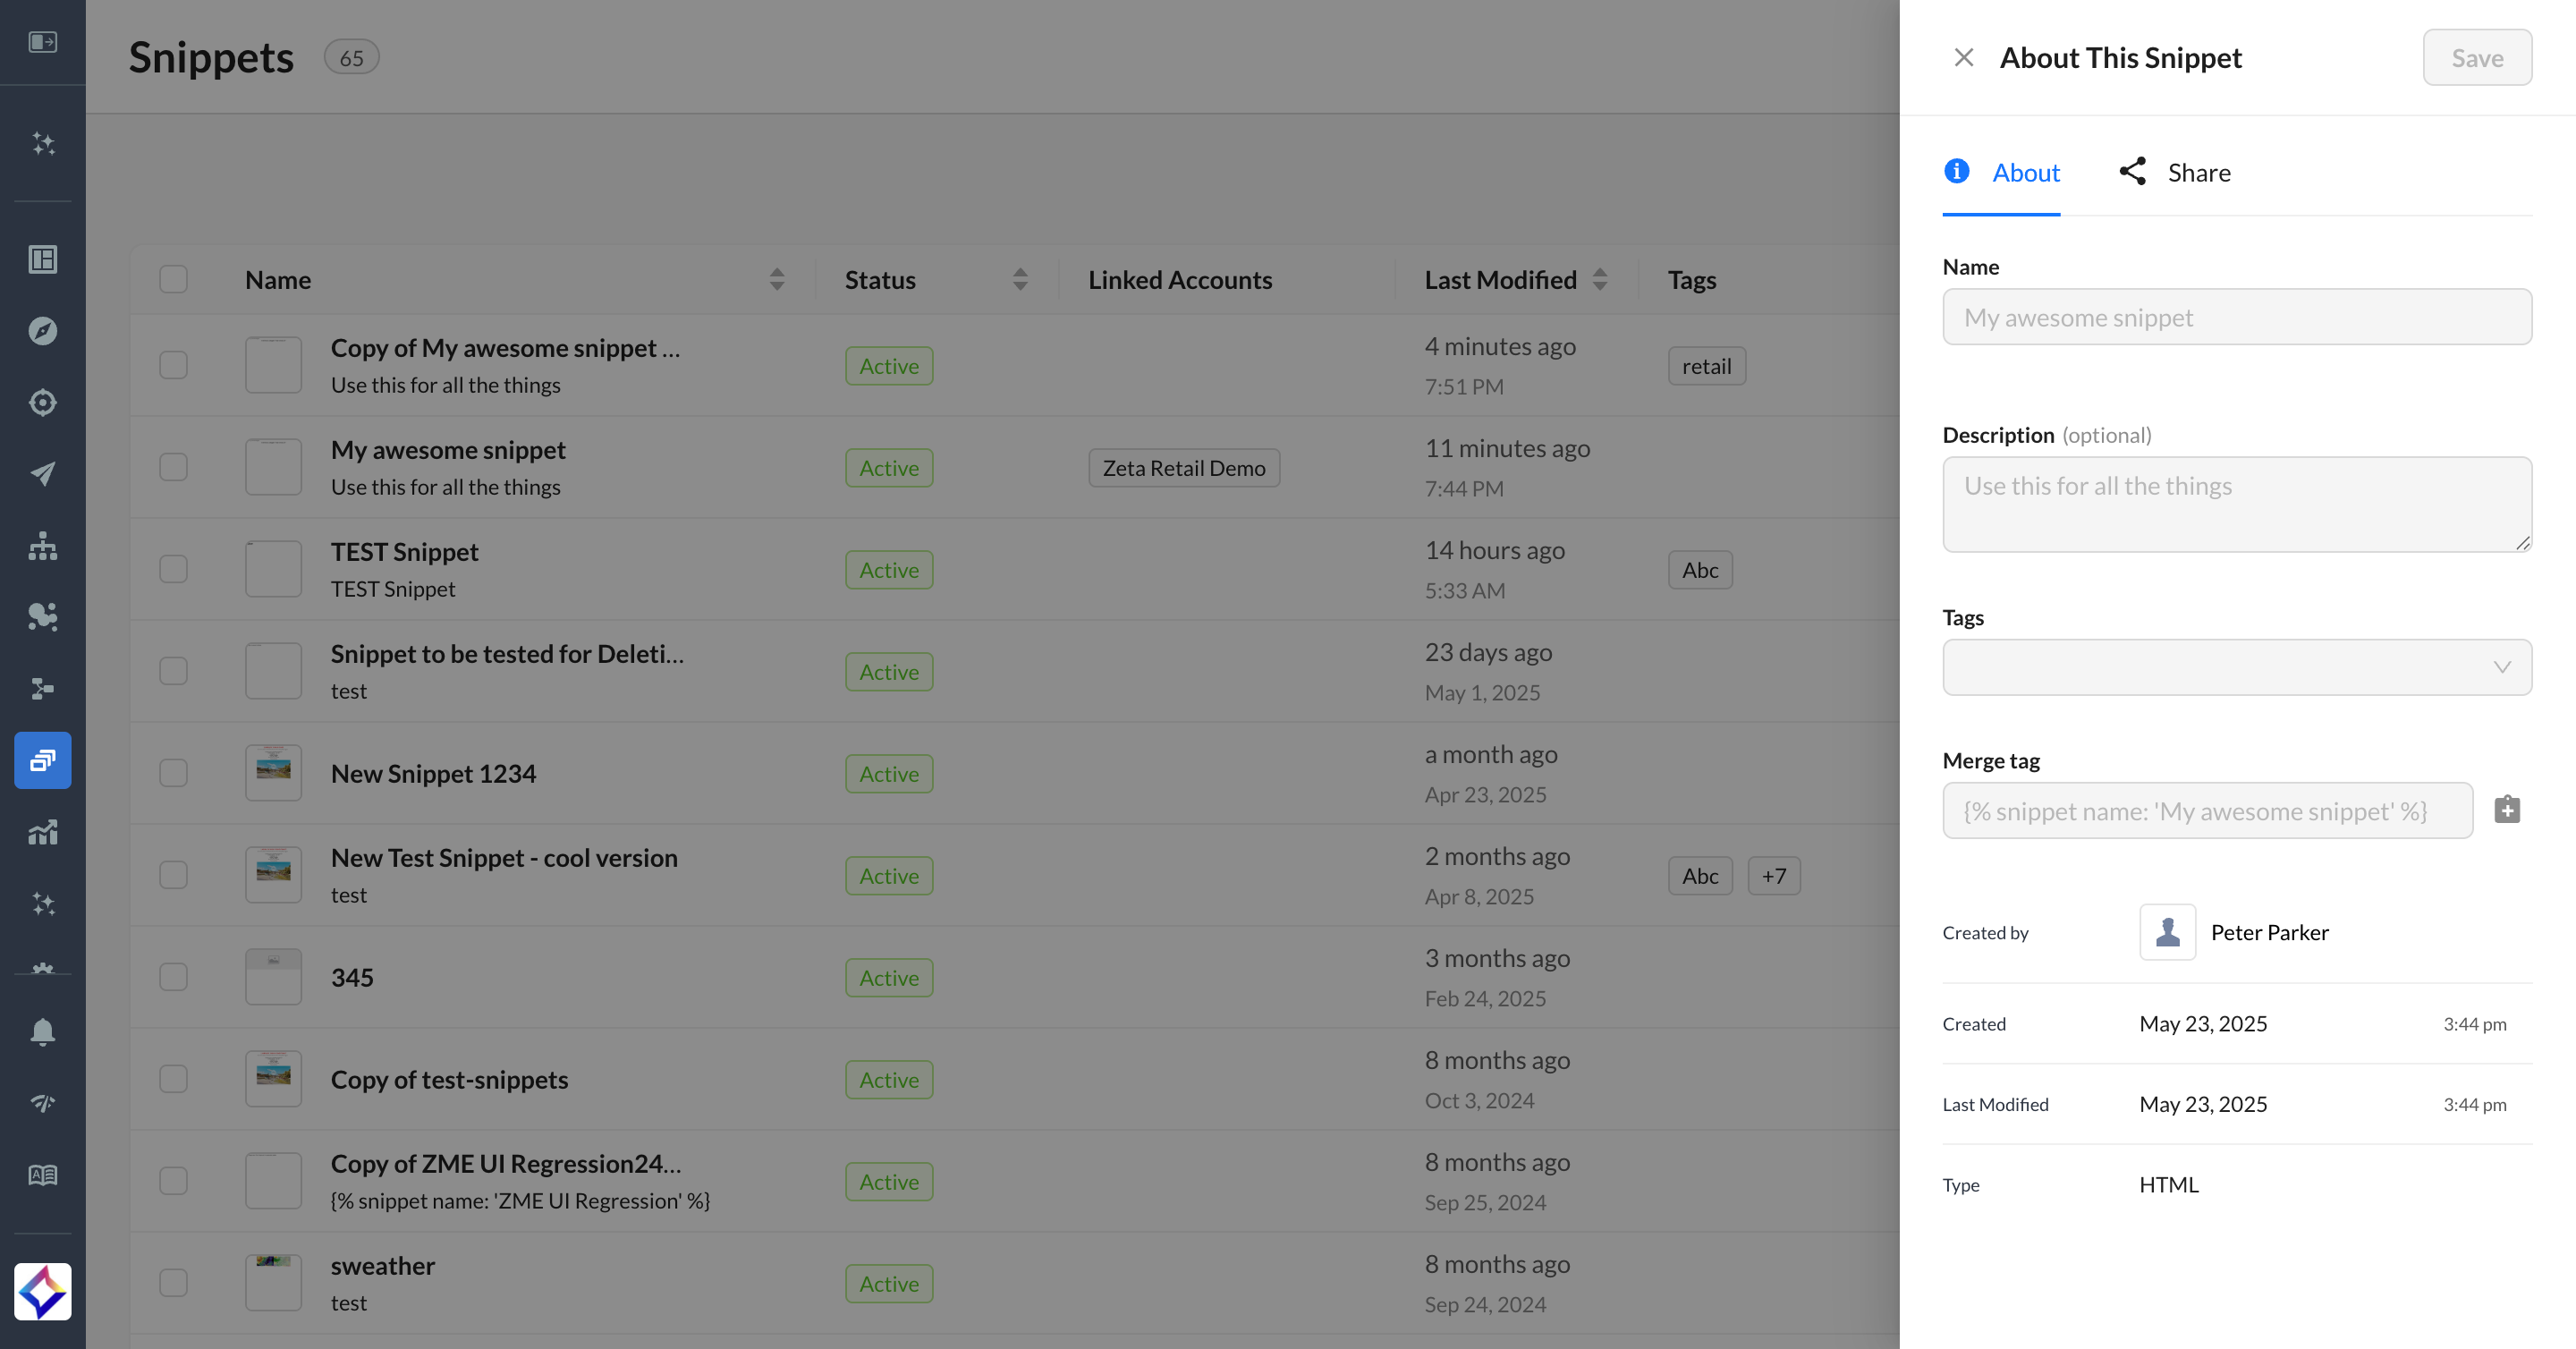Open the compass explore icon in sidebar
This screenshot has width=2576, height=1349.
click(43, 331)
